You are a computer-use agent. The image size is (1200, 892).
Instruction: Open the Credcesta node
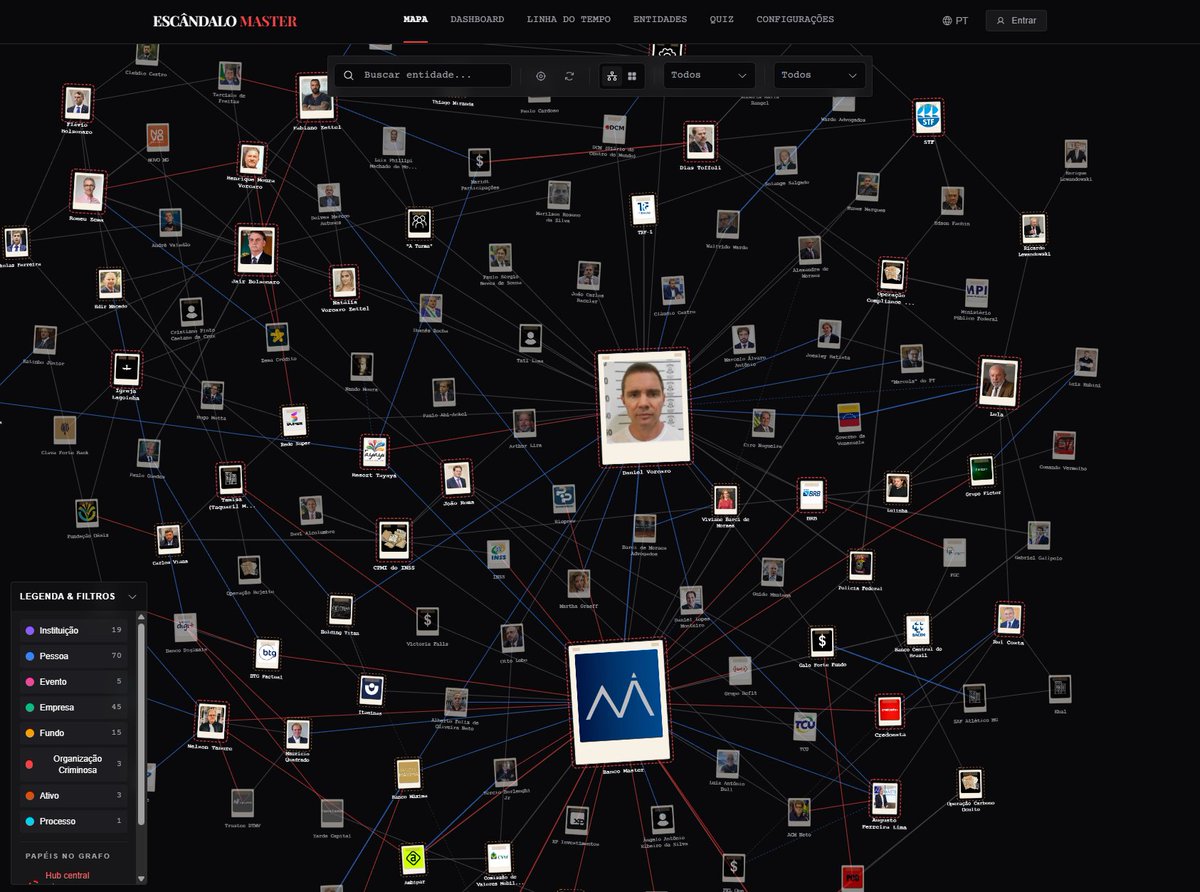pyautogui.click(x=889, y=712)
